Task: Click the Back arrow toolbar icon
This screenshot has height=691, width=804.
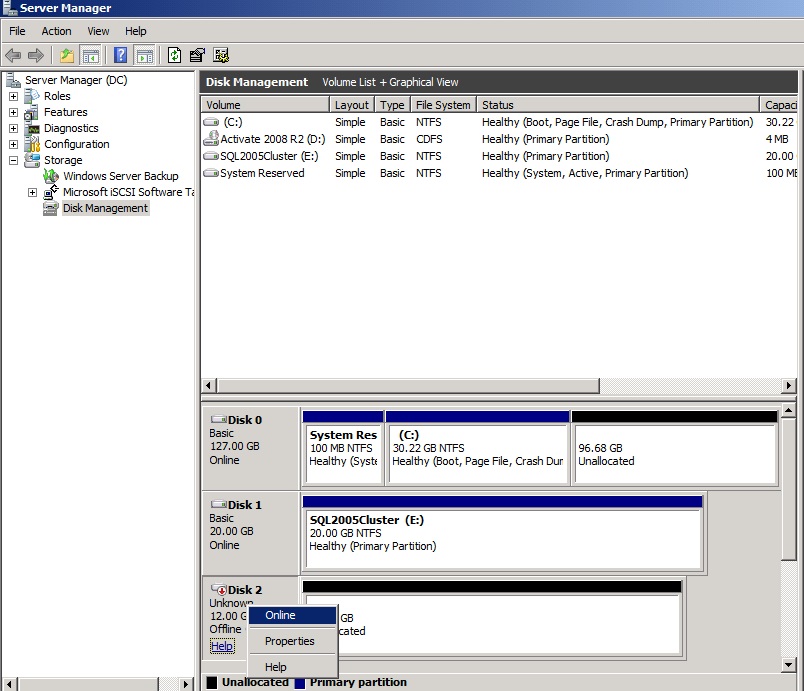Action: click(13, 55)
